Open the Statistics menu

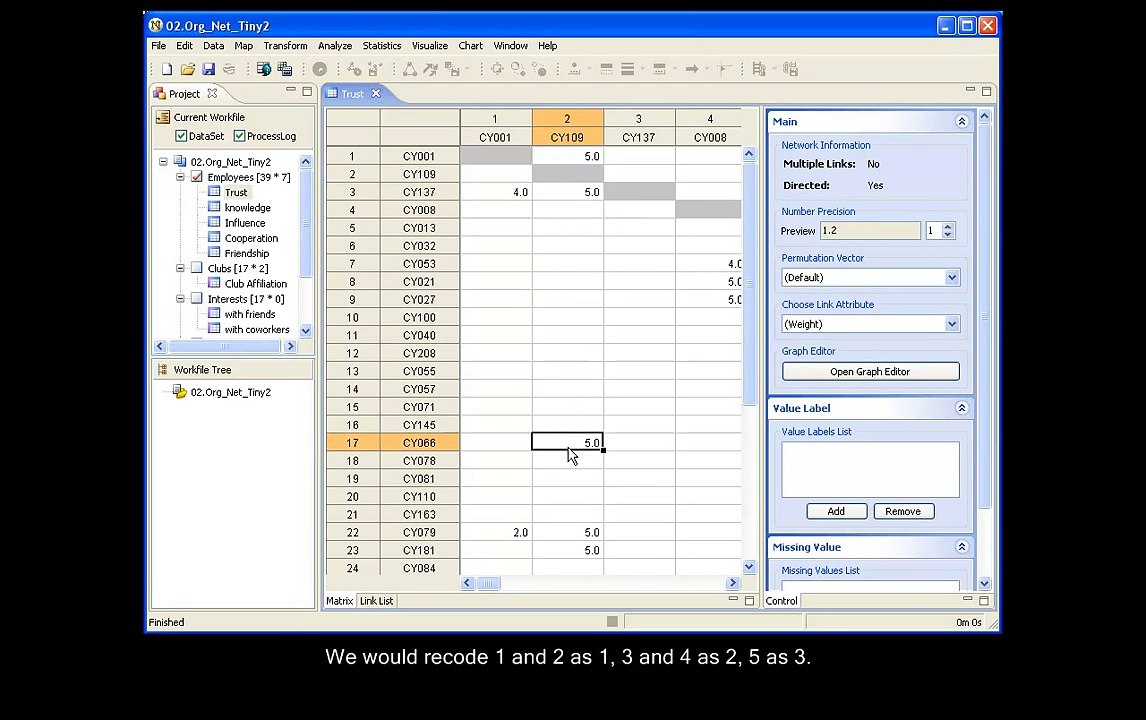[382, 45]
